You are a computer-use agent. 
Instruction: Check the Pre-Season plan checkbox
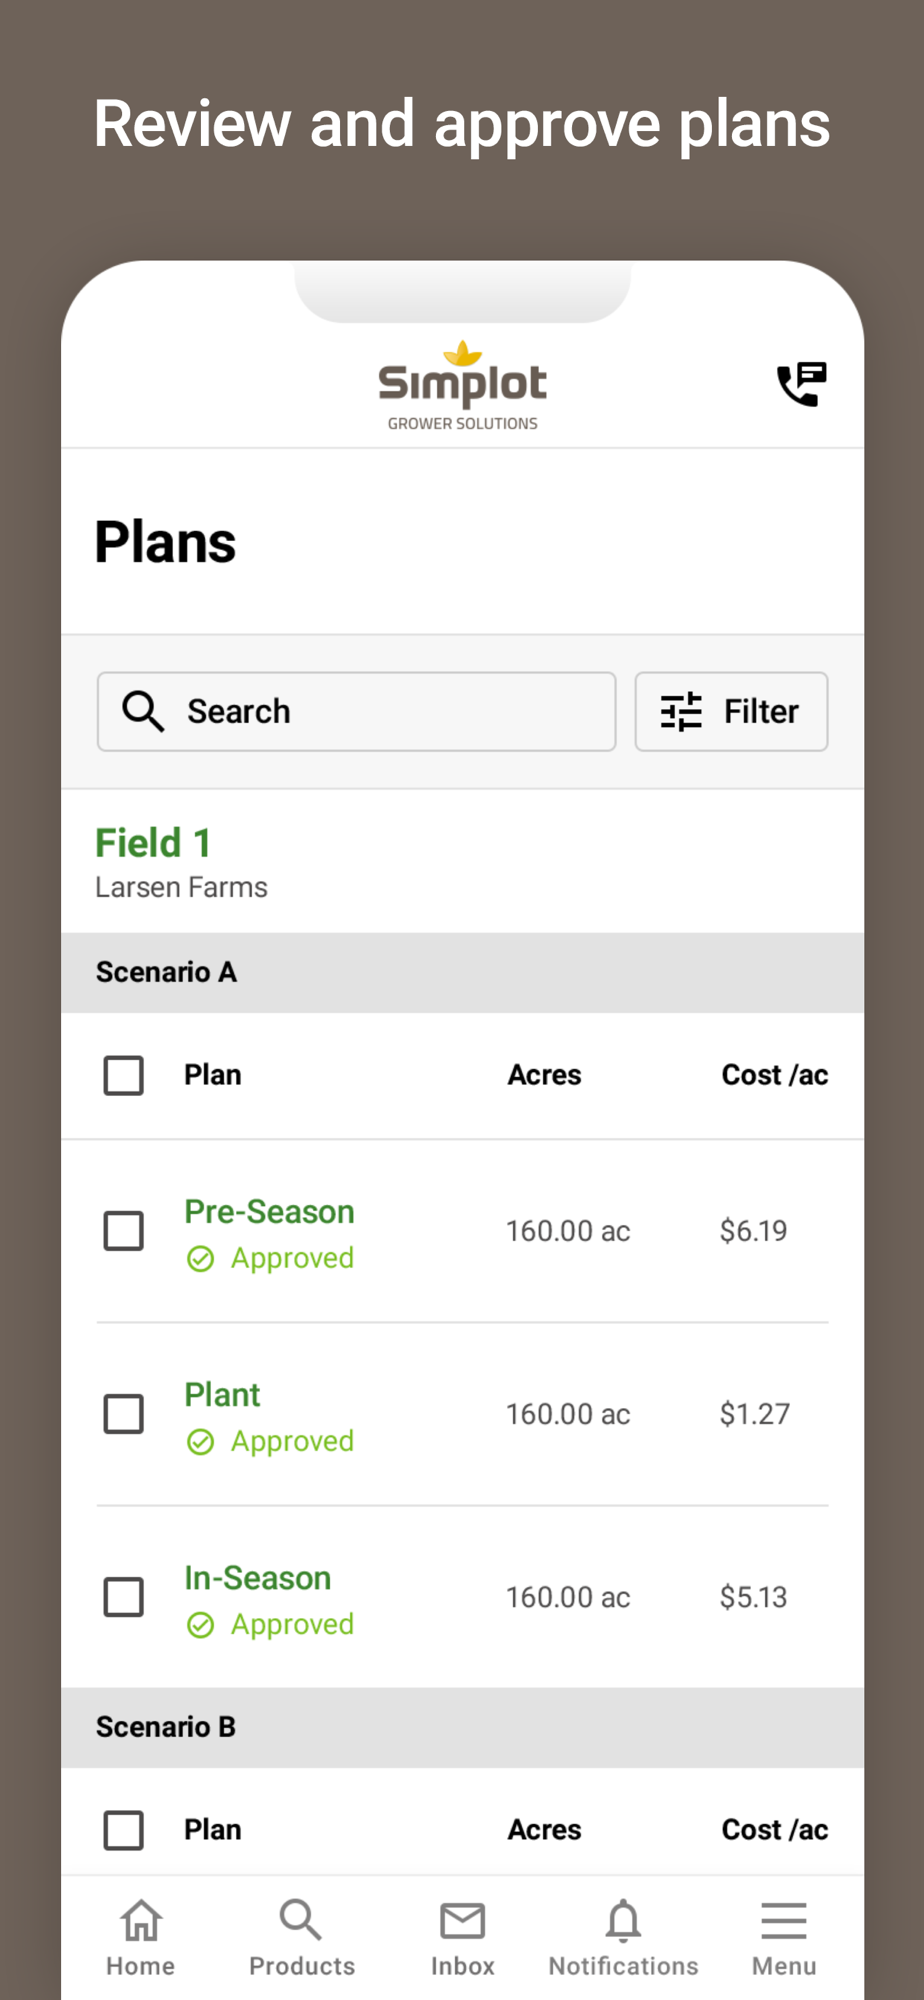[x=124, y=1231]
